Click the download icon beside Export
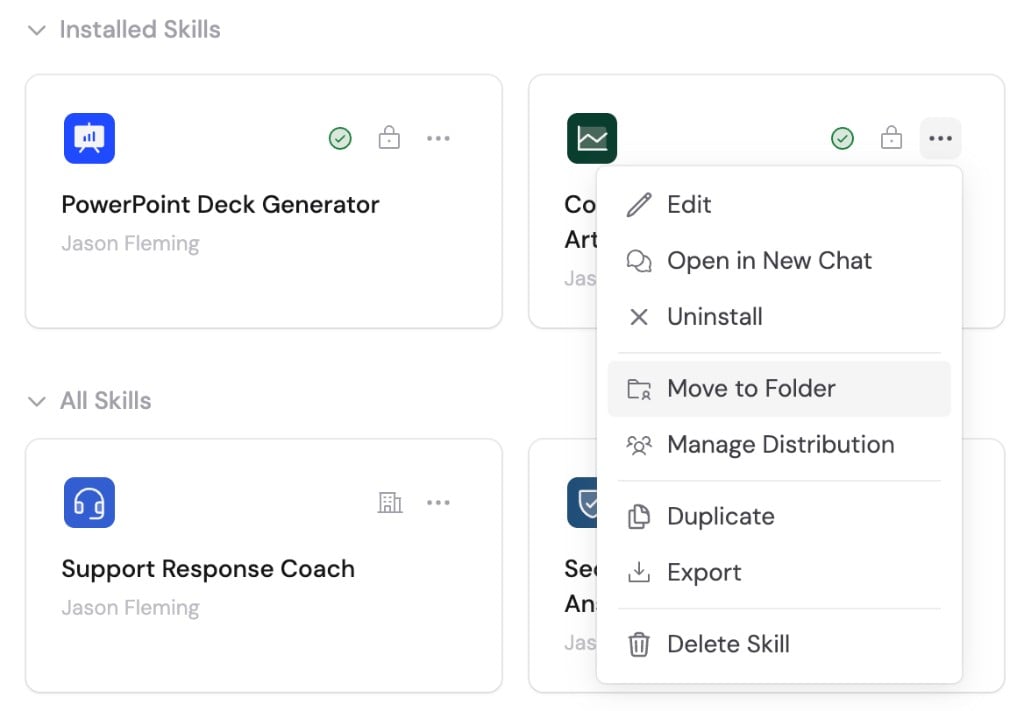The image size is (1024, 711). (x=639, y=573)
